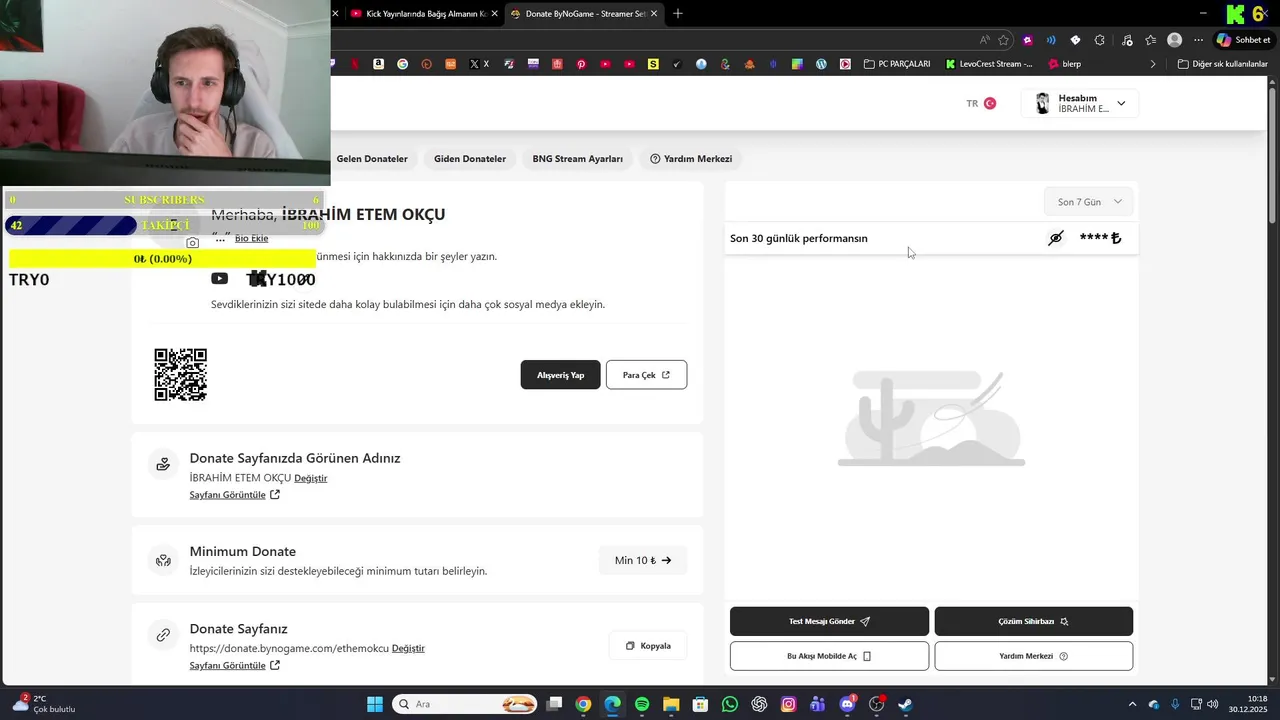This screenshot has height=720, width=1280.
Task: Click the Test Mesajı Gönder button
Action: [x=829, y=621]
